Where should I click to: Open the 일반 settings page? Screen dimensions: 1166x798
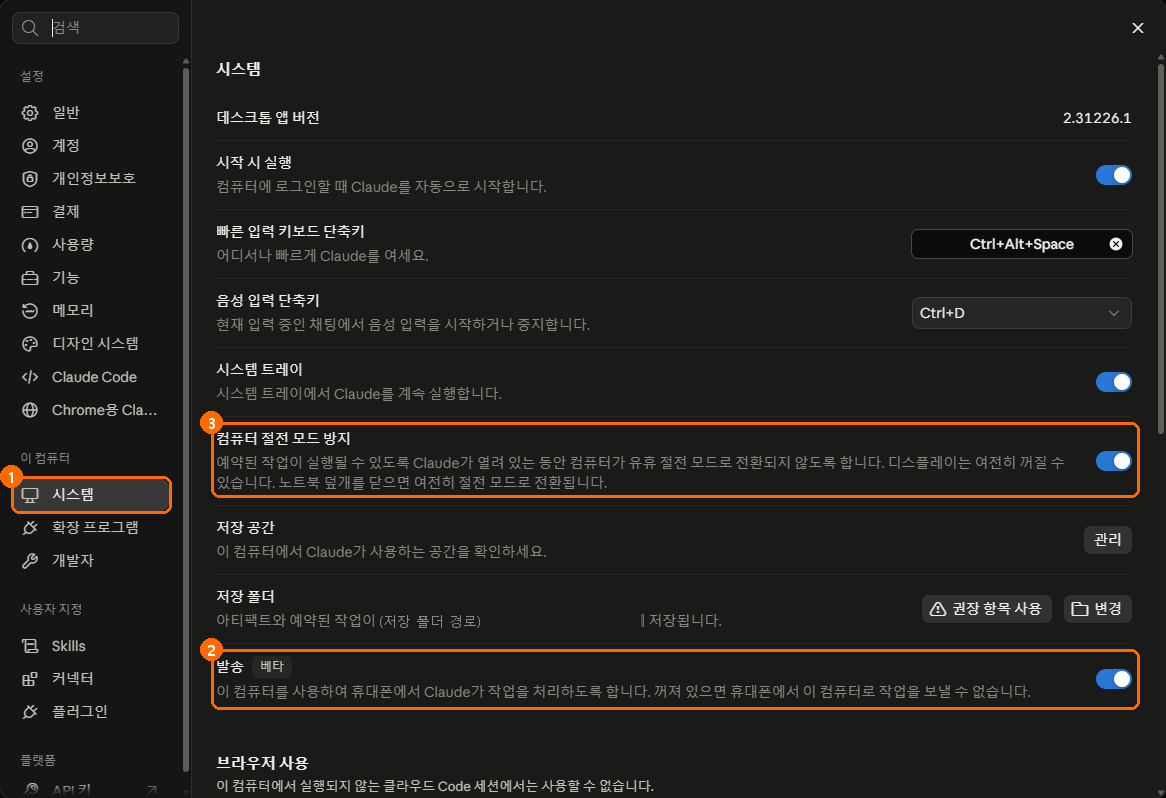coord(91,112)
